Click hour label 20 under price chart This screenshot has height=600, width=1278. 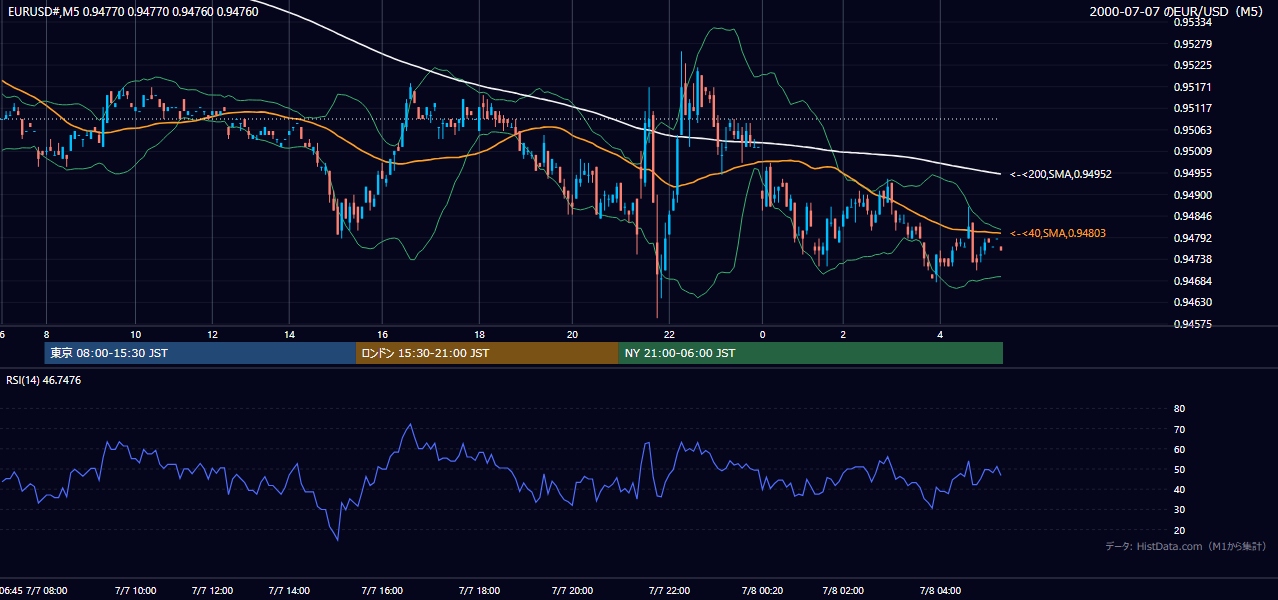(573, 334)
